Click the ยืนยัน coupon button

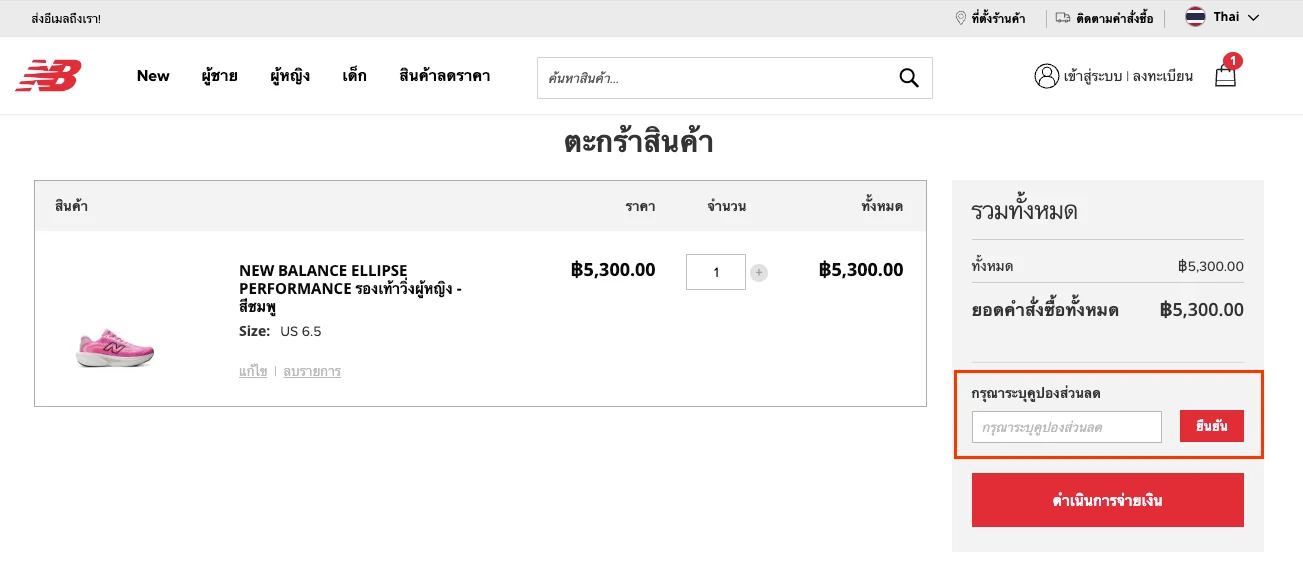(x=1212, y=426)
